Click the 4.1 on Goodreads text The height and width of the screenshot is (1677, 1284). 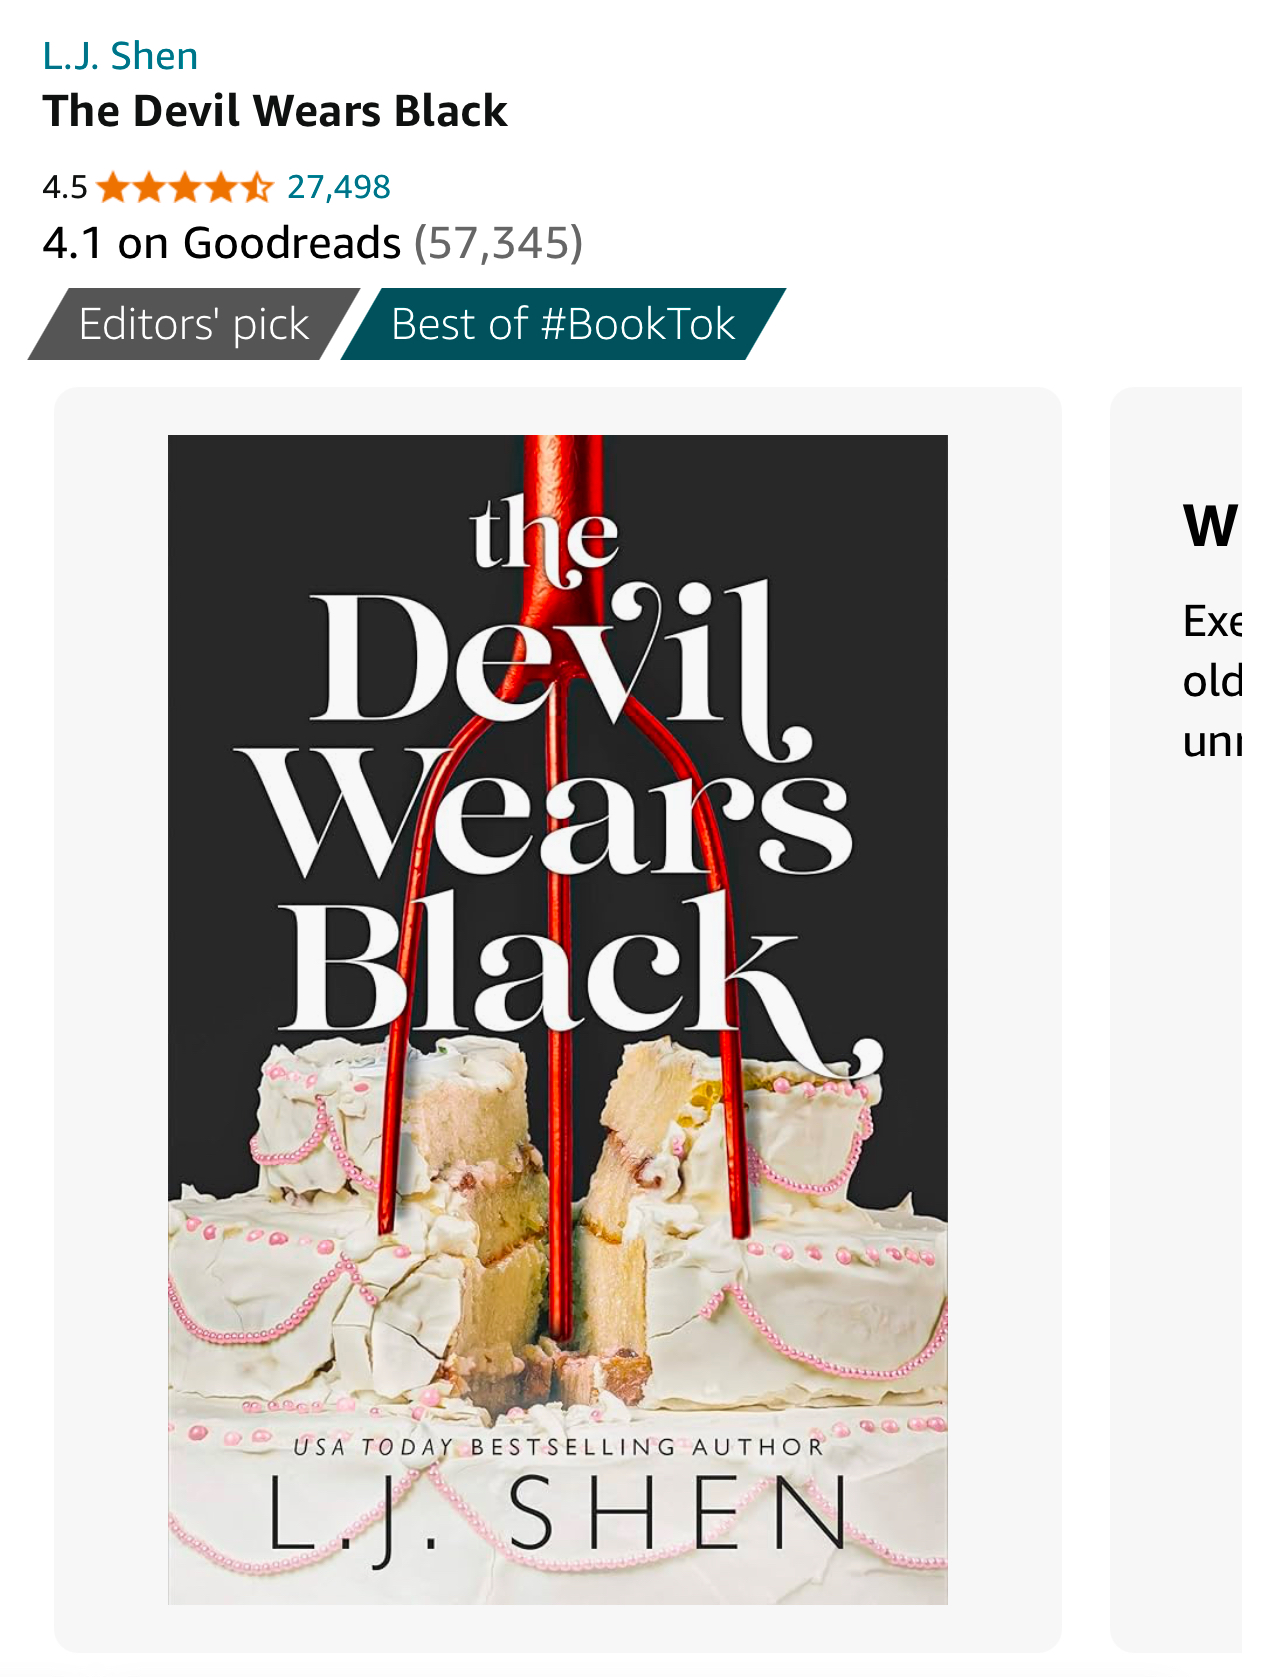(221, 243)
